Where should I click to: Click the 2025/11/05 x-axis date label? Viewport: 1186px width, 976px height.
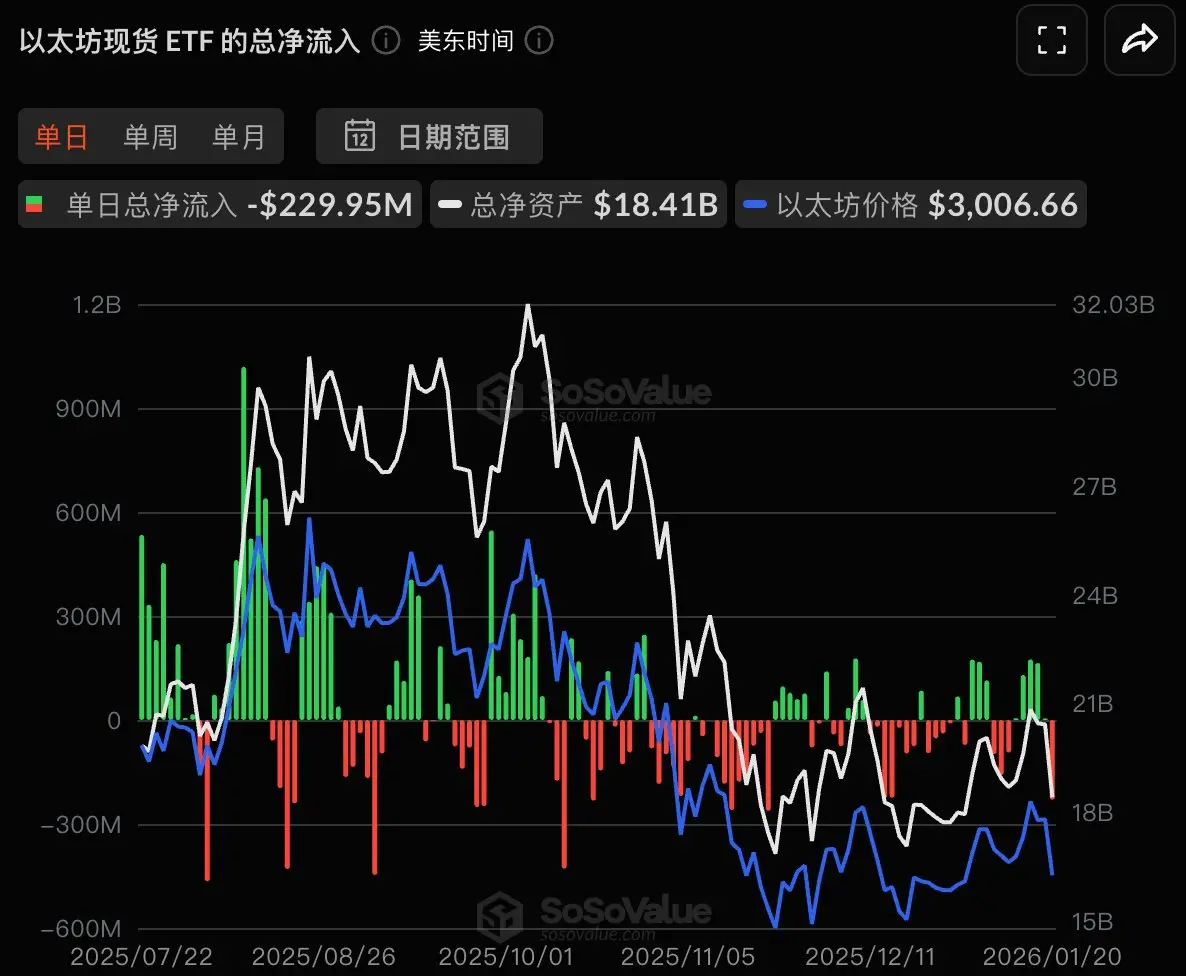tap(688, 956)
